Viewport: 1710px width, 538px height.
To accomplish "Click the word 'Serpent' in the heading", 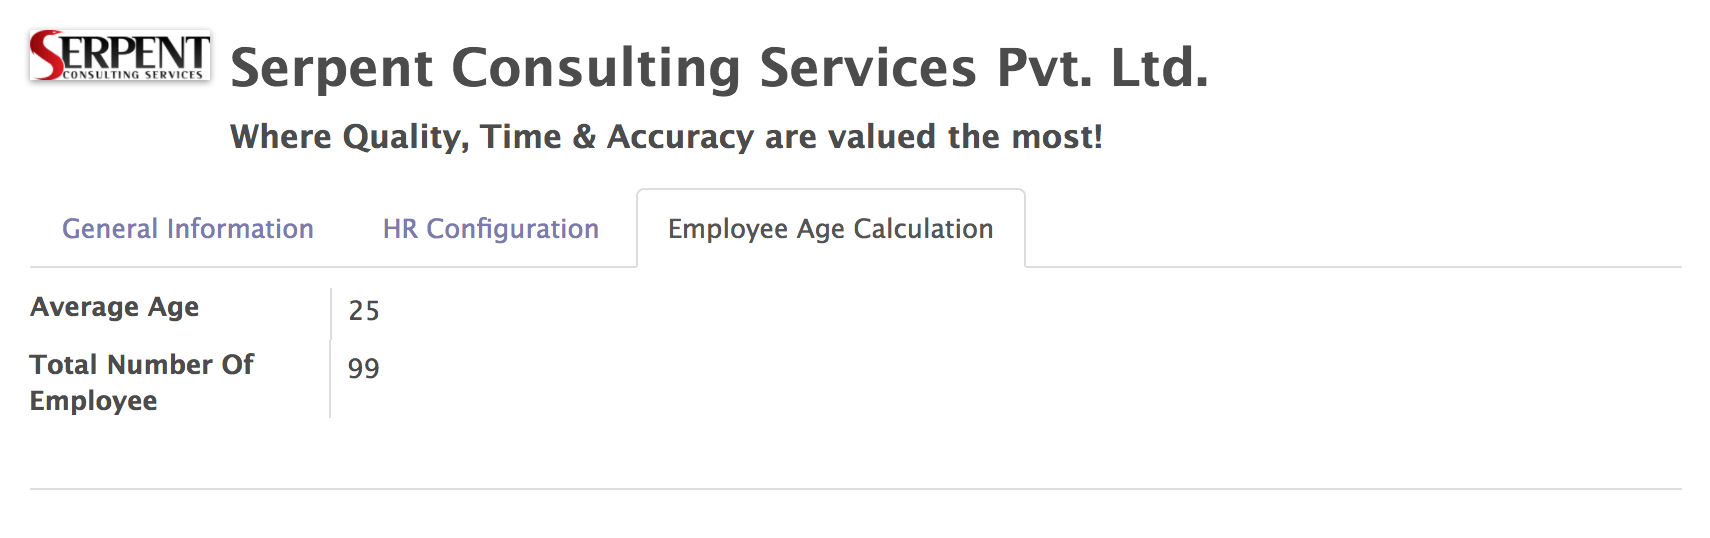I will (x=332, y=68).
